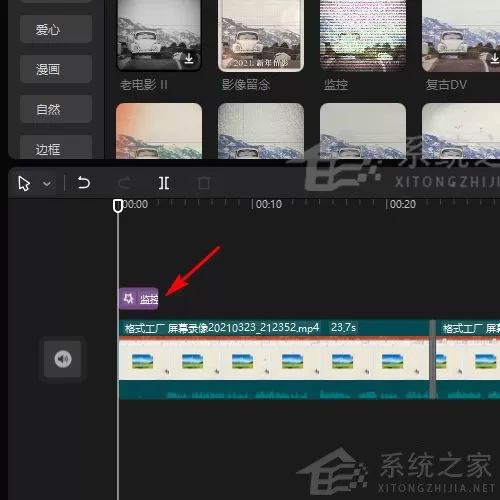Click the delete trash icon
The height and width of the screenshot is (500, 500).
(204, 183)
